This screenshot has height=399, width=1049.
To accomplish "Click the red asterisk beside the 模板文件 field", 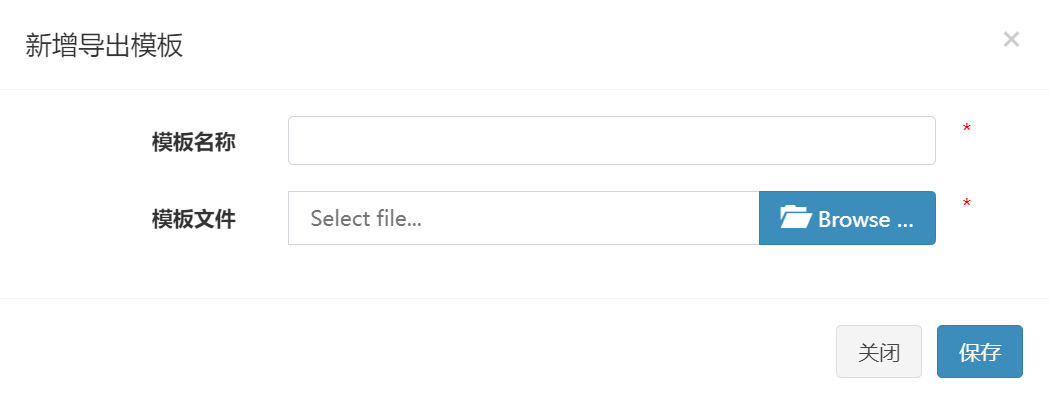I will tap(966, 204).
